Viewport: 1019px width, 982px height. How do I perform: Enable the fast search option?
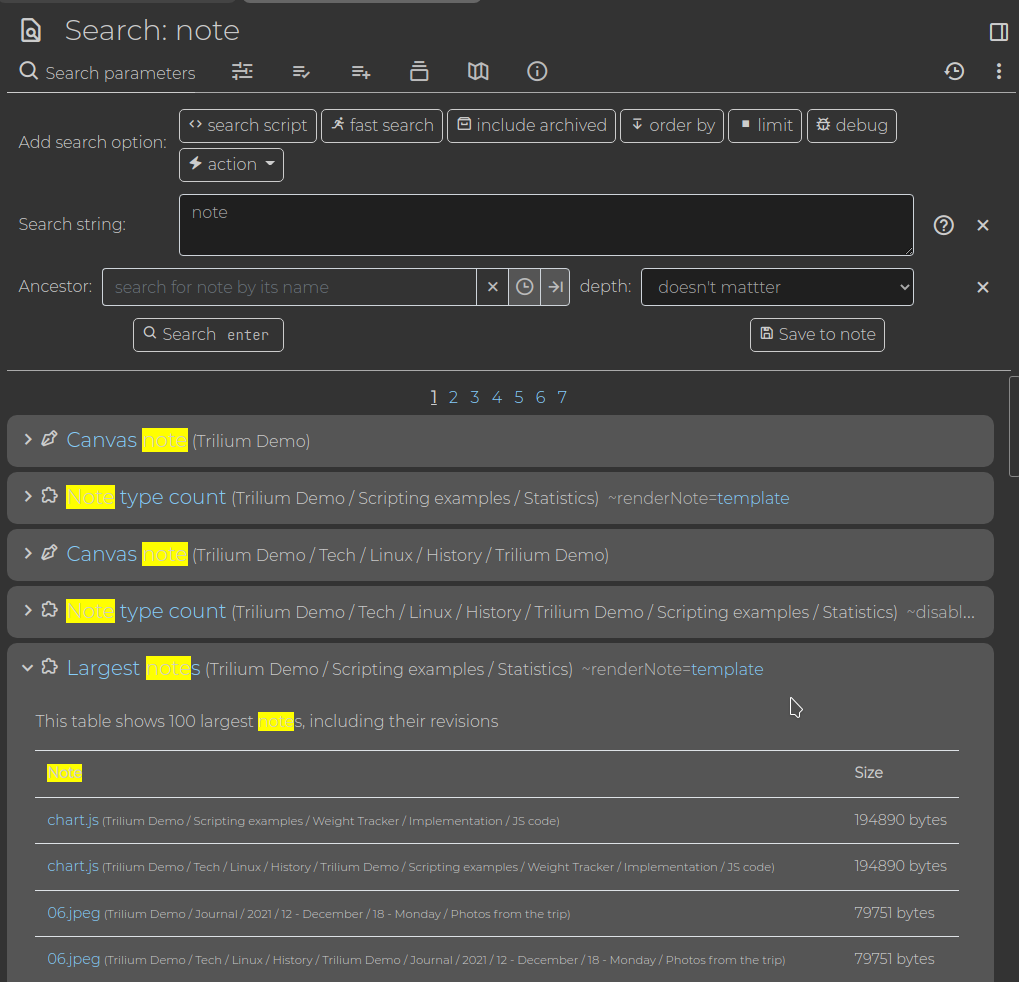click(x=381, y=125)
